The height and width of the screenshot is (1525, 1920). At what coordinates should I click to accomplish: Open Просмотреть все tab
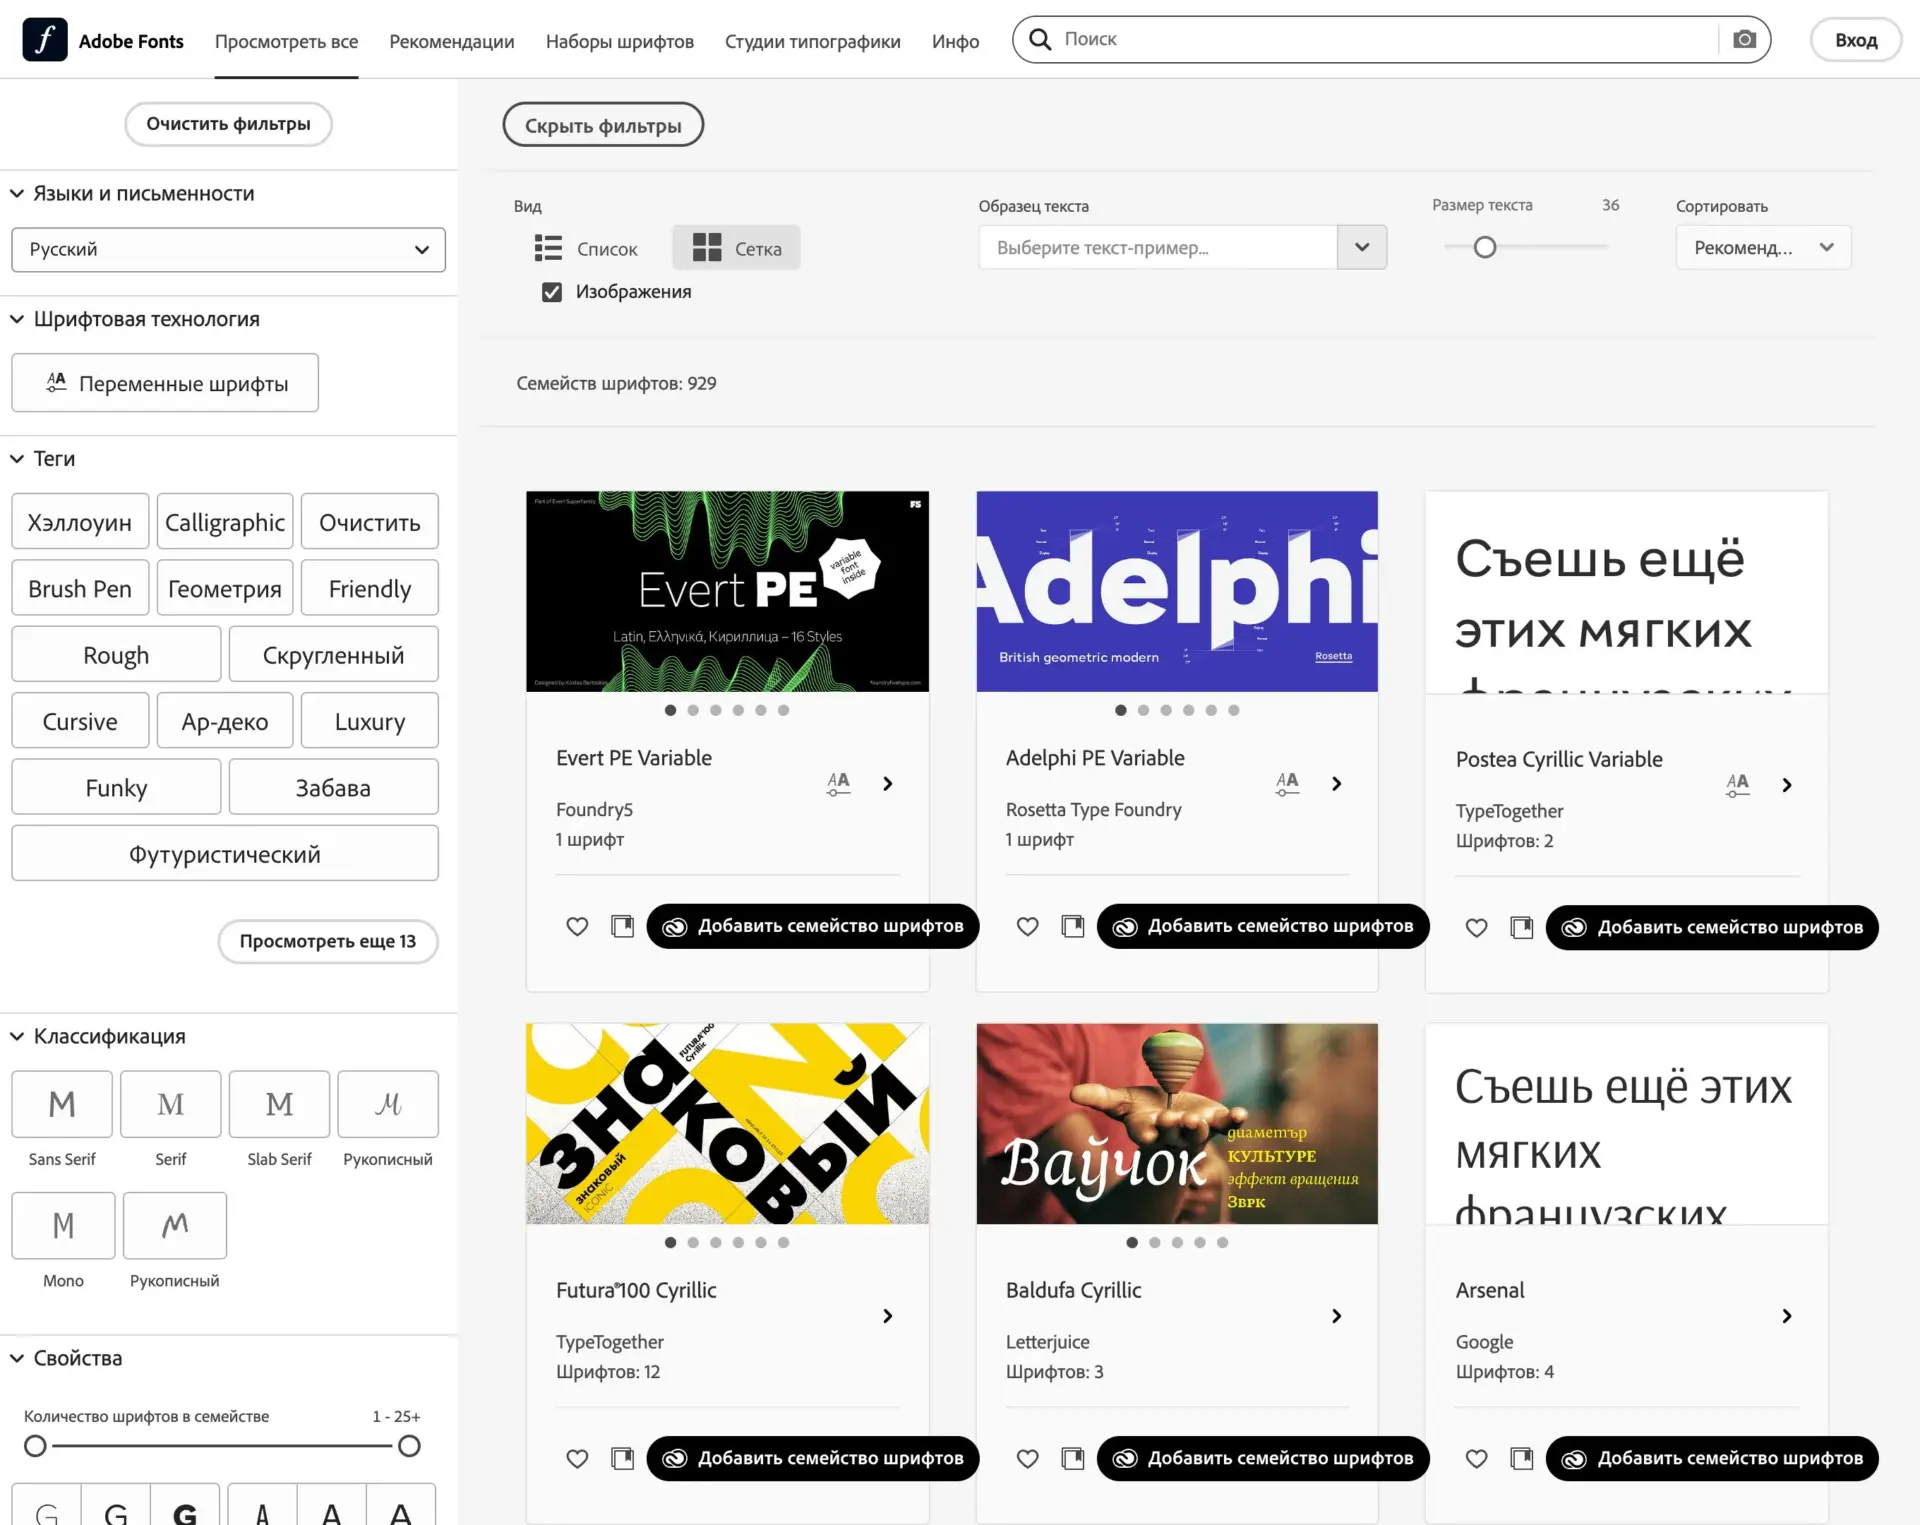click(286, 41)
